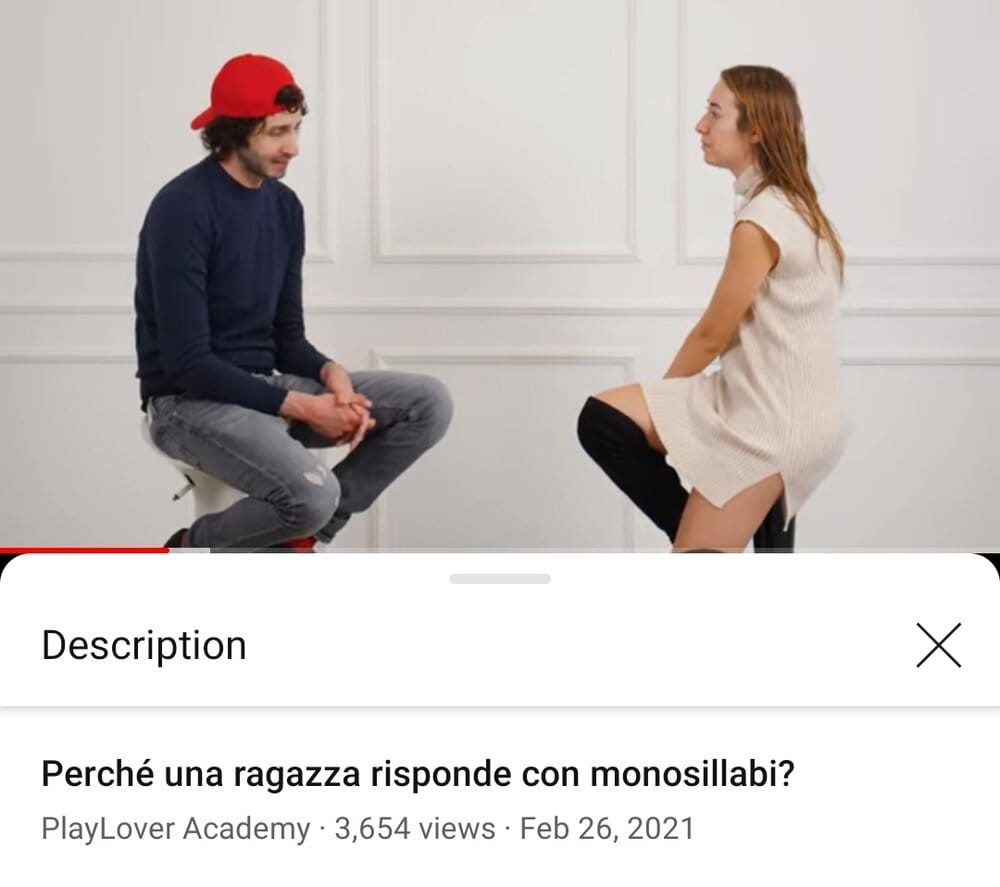Tap the white wall between the two people

pyautogui.click(x=504, y=191)
